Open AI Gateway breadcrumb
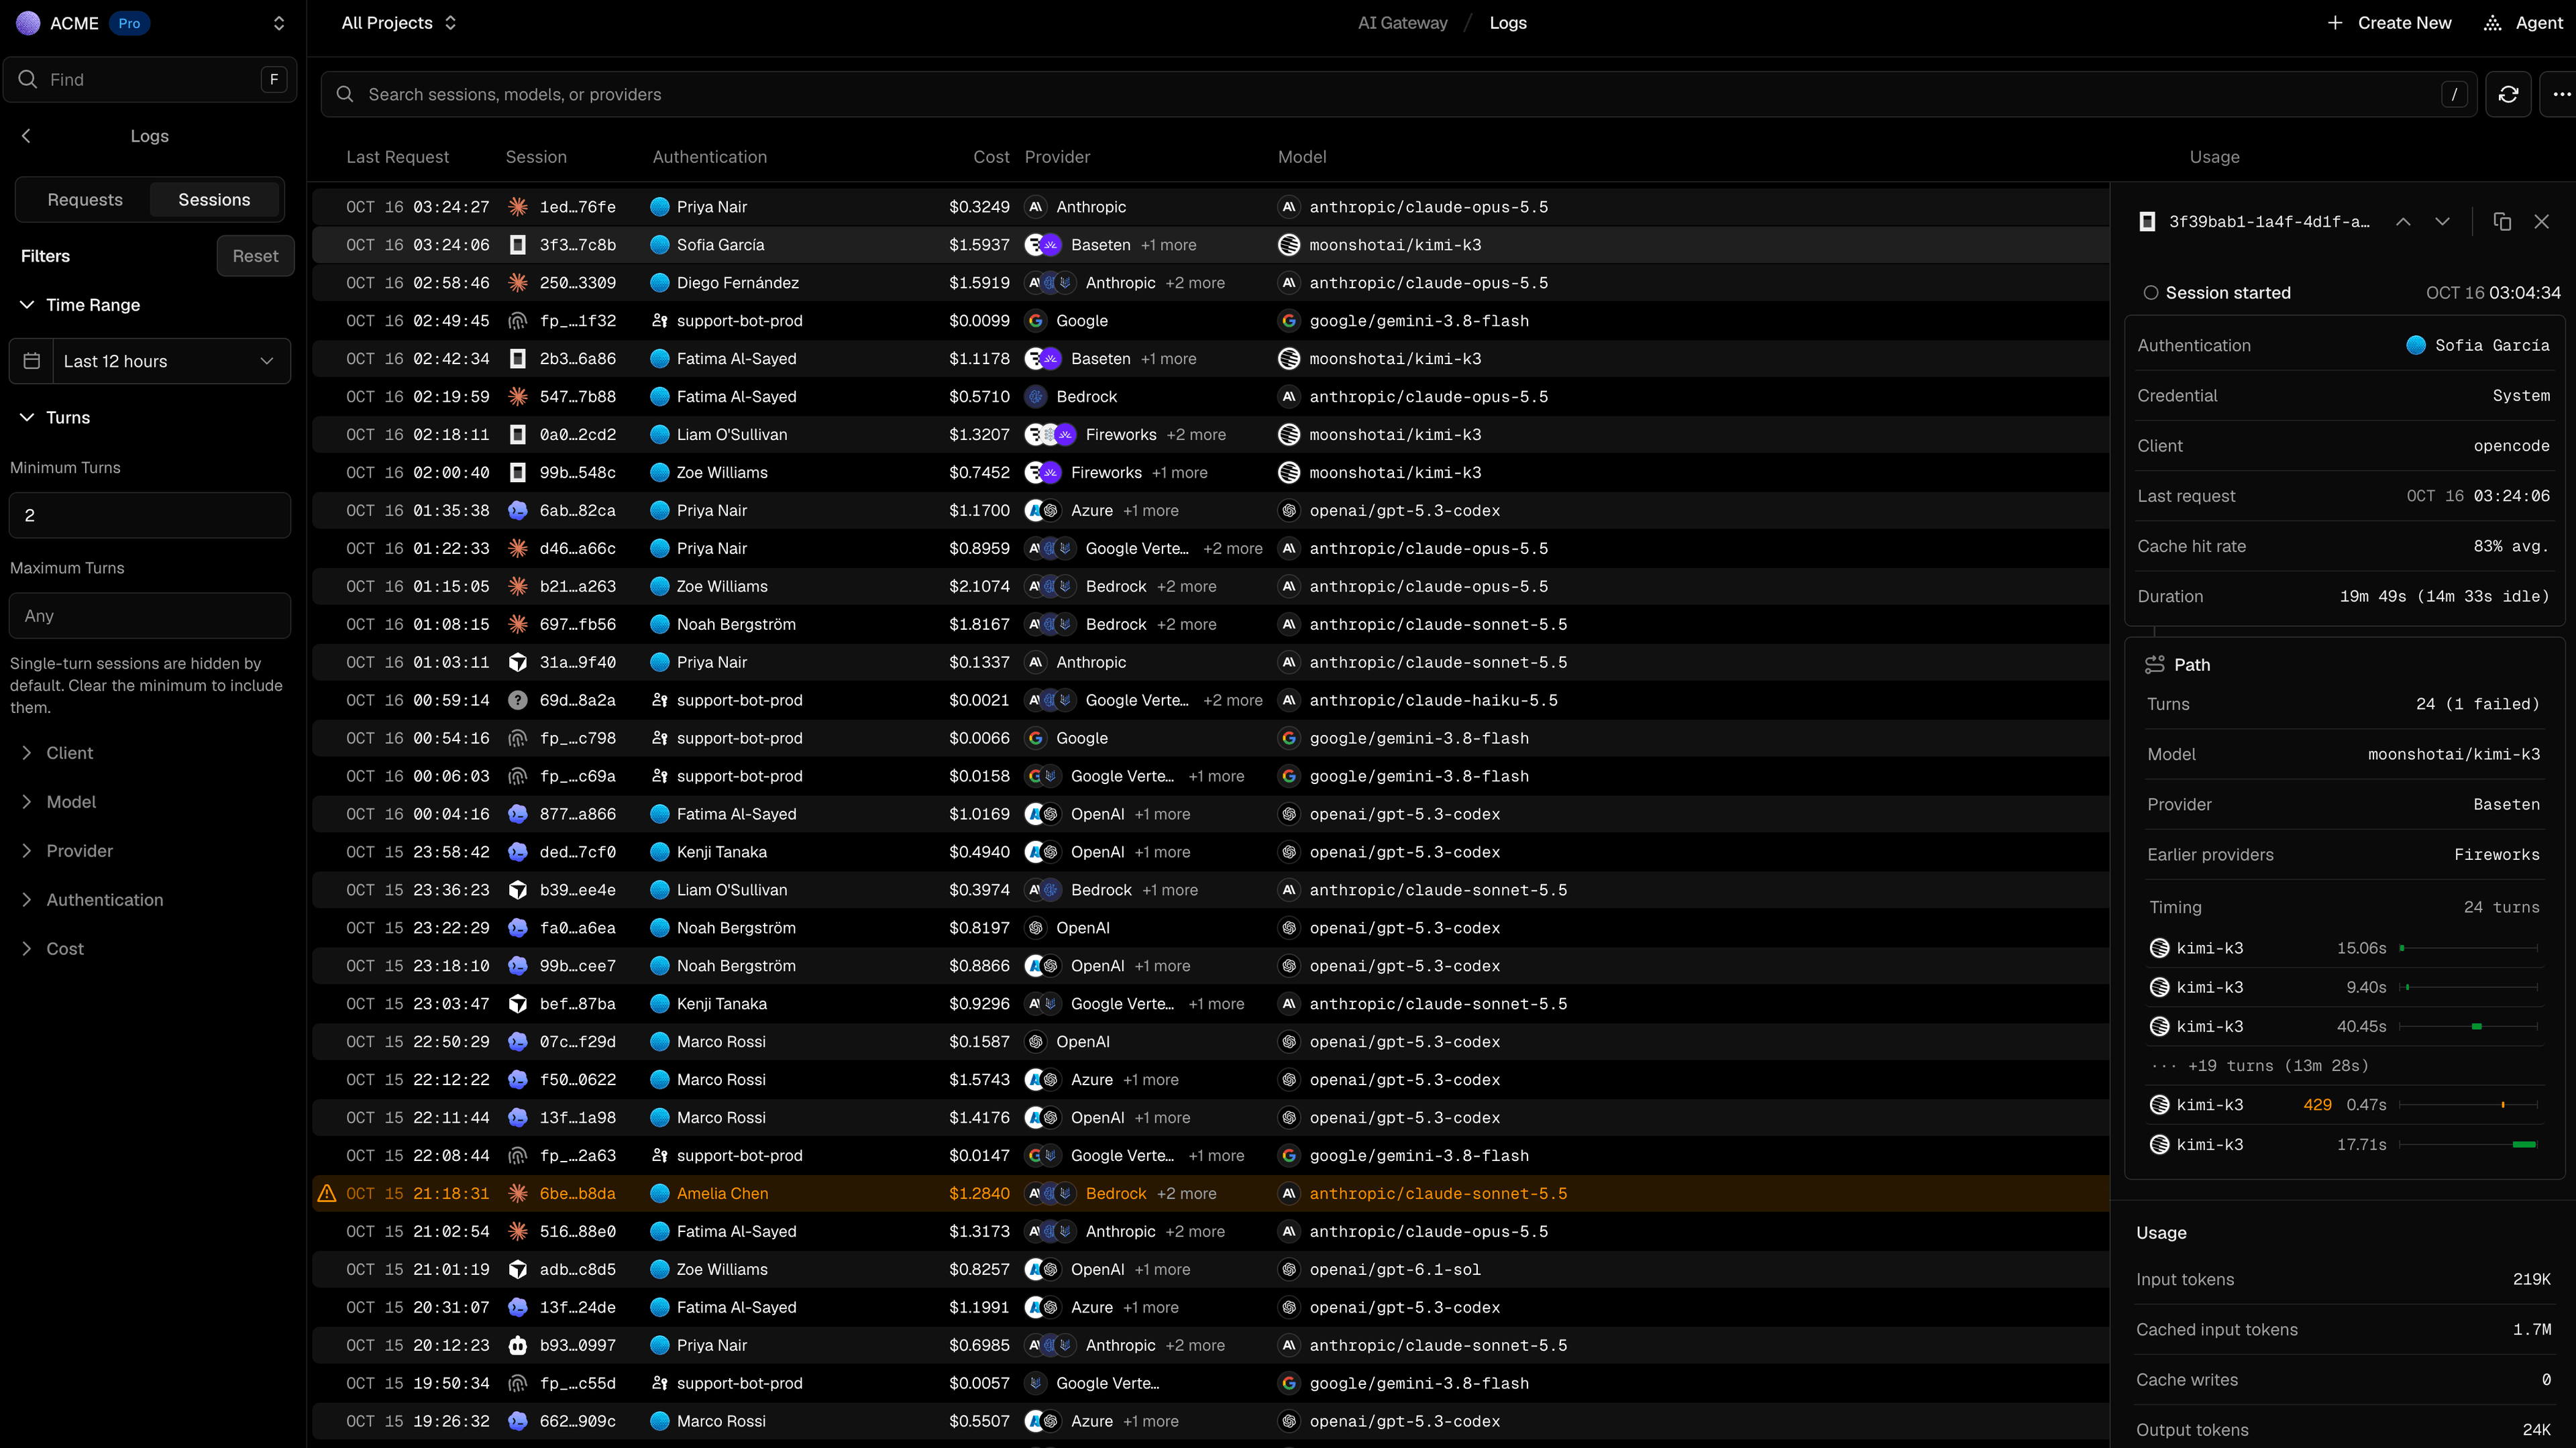The width and height of the screenshot is (2576, 1448). click(x=1402, y=23)
